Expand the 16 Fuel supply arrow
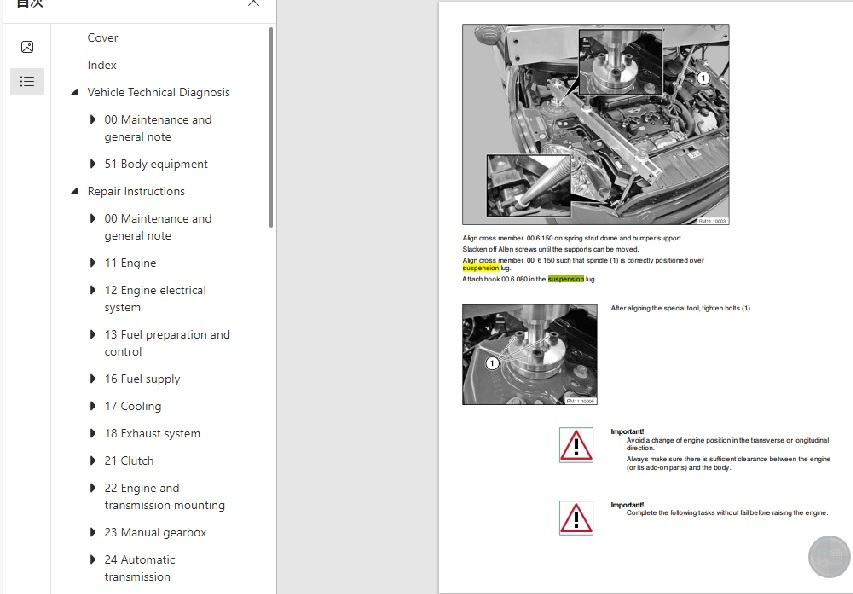853x594 pixels. pyautogui.click(x=92, y=379)
